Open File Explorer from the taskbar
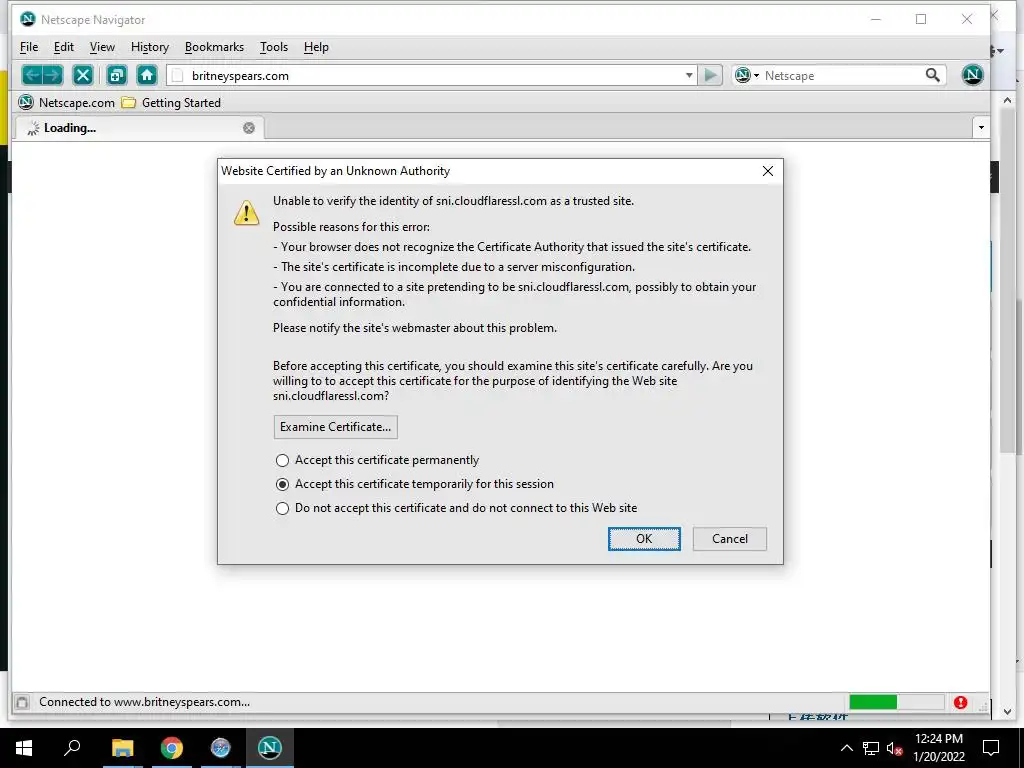 pyautogui.click(x=122, y=748)
